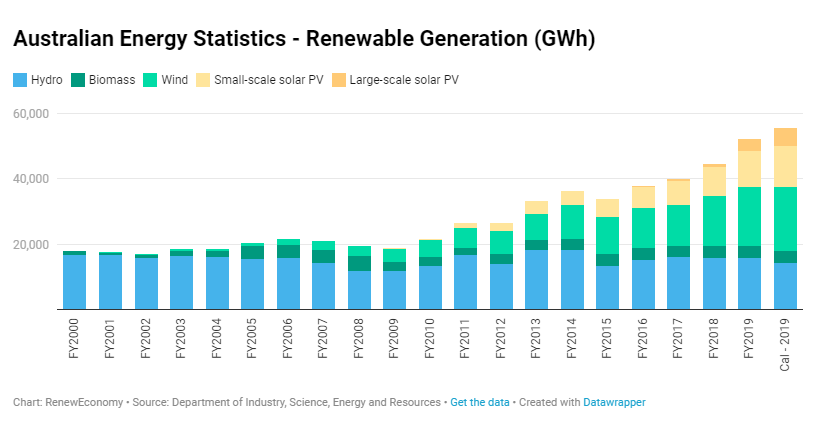The image size is (817, 435).
Task: Click the FY2014 axis label
Action: [x=572, y=339]
